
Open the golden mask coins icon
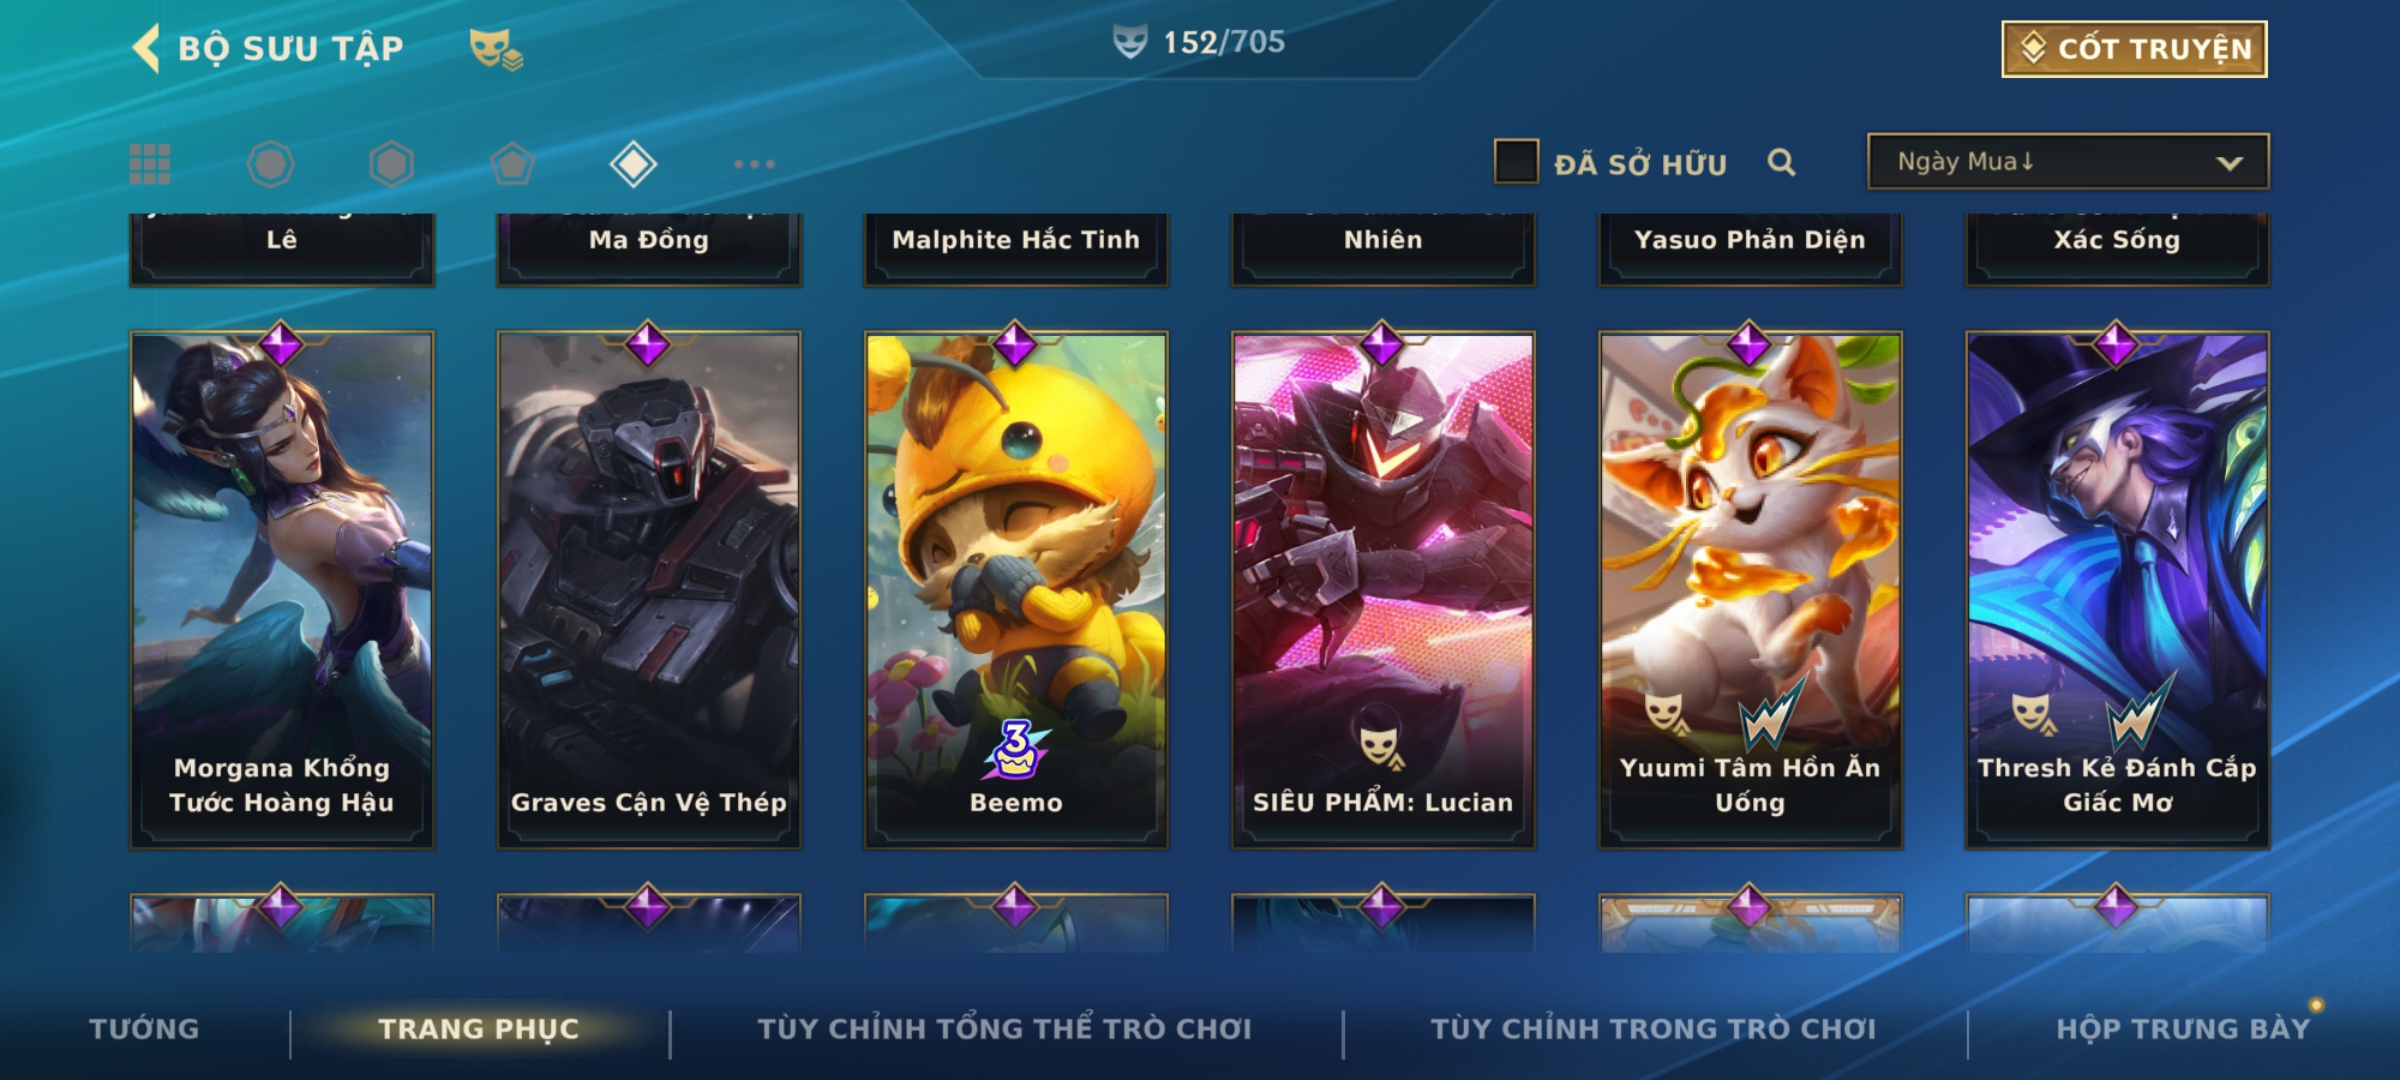(496, 49)
